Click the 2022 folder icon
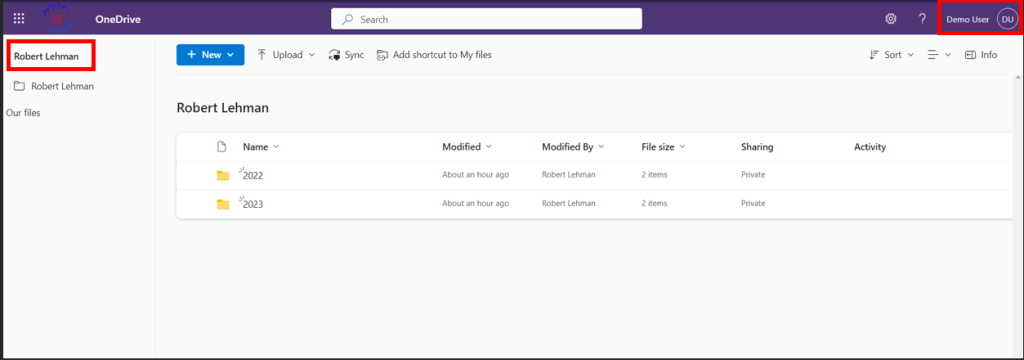The width and height of the screenshot is (1024, 360). 223,175
